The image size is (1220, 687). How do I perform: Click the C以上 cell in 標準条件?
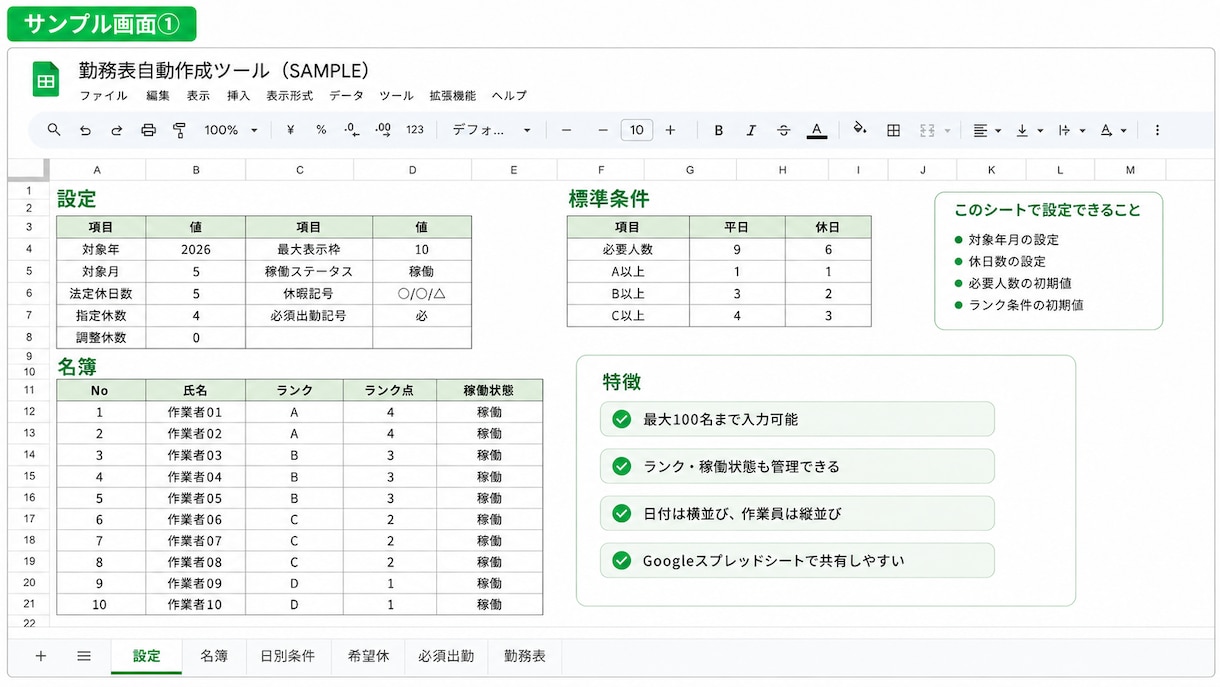628,315
